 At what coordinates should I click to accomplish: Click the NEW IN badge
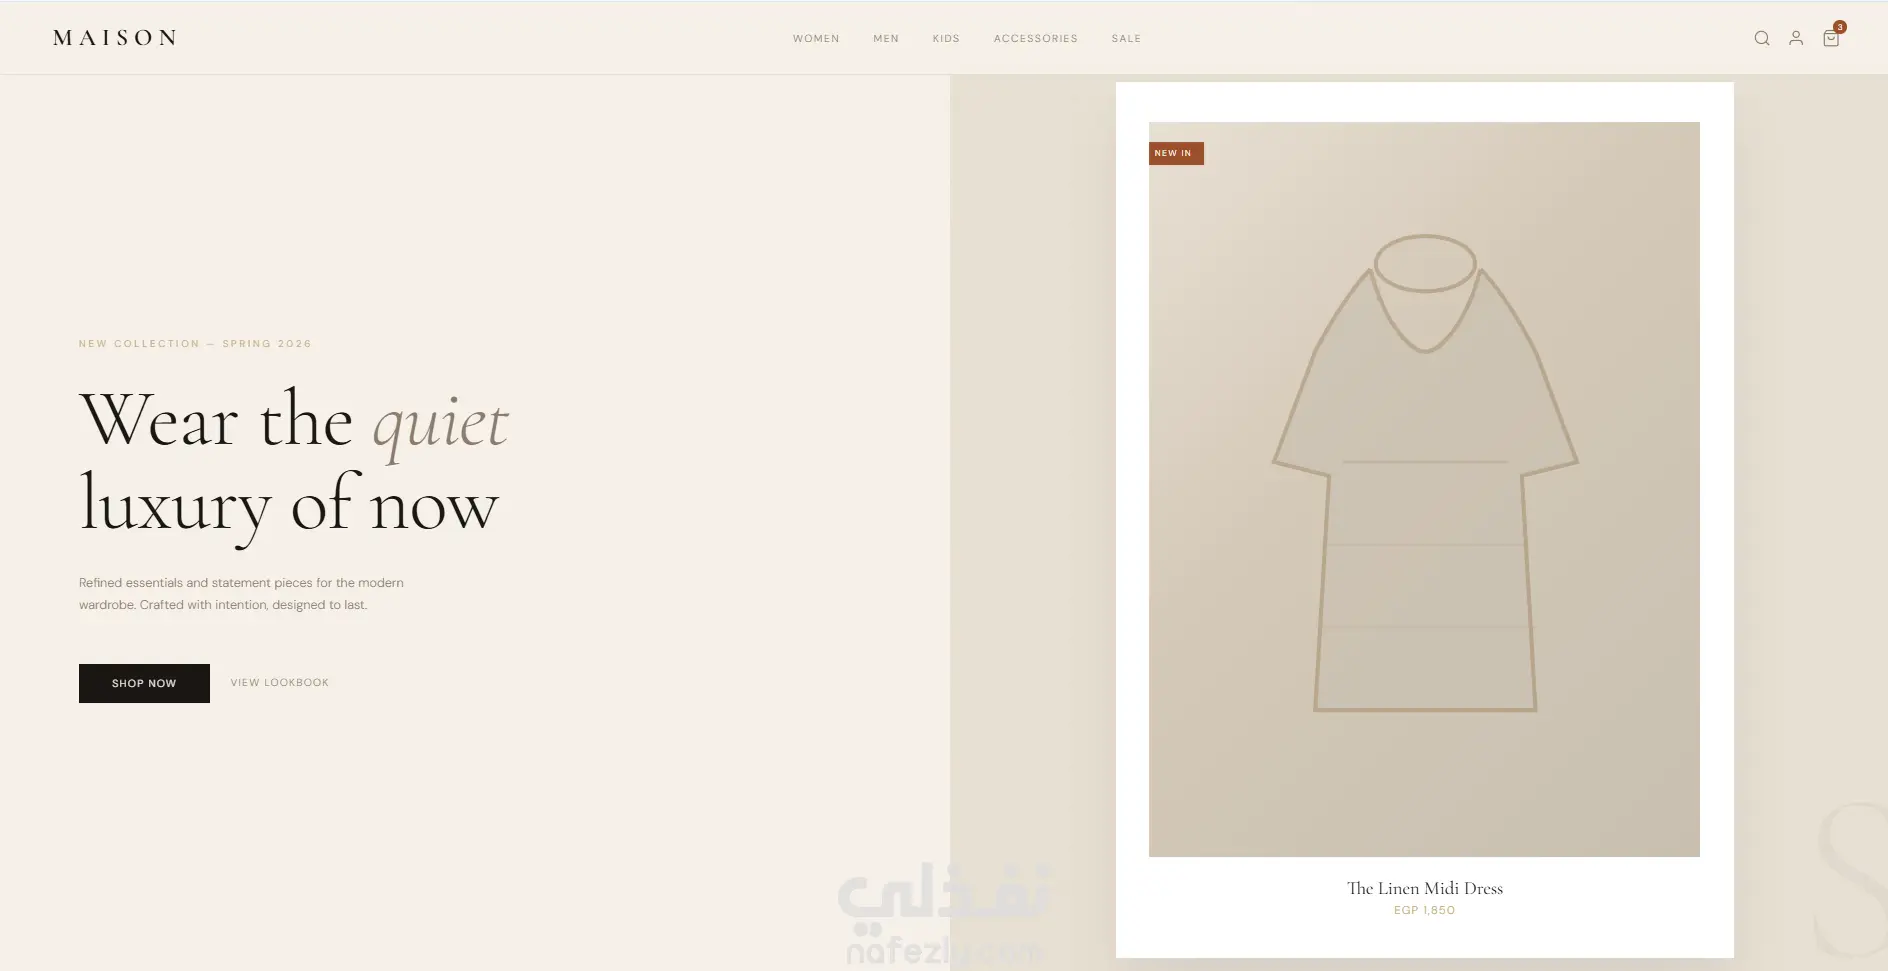1176,153
